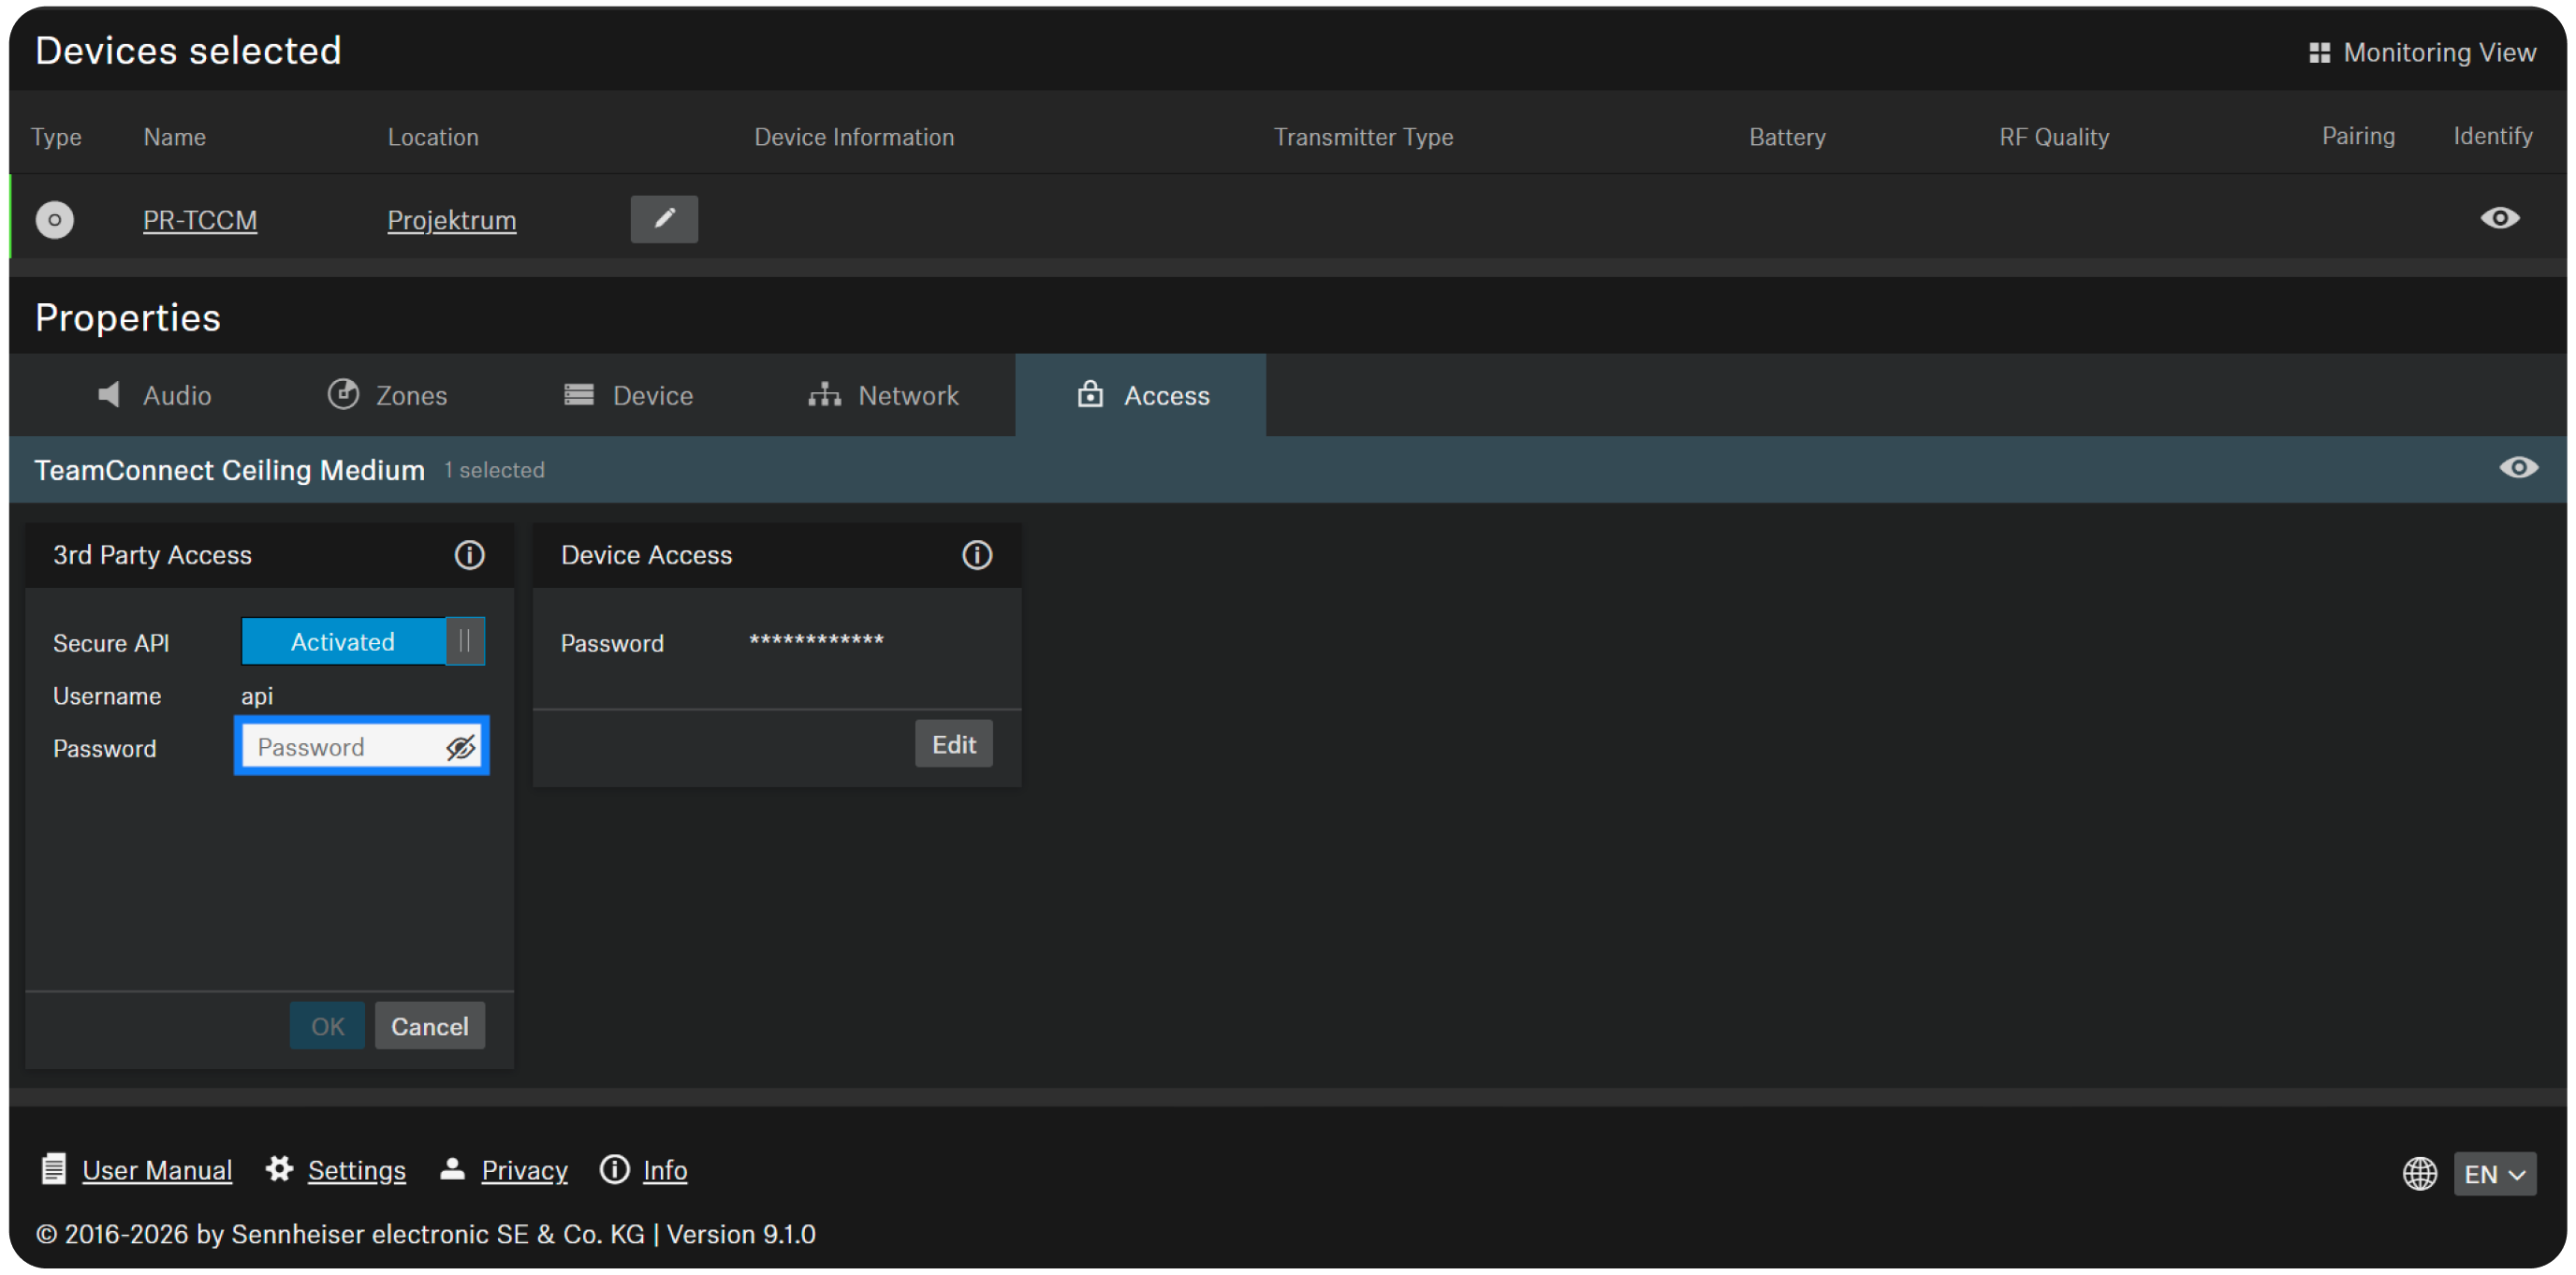This screenshot has height=1275, width=2576.
Task: Identify the PR-TCCM device with the eye icon
Action: [2499, 218]
